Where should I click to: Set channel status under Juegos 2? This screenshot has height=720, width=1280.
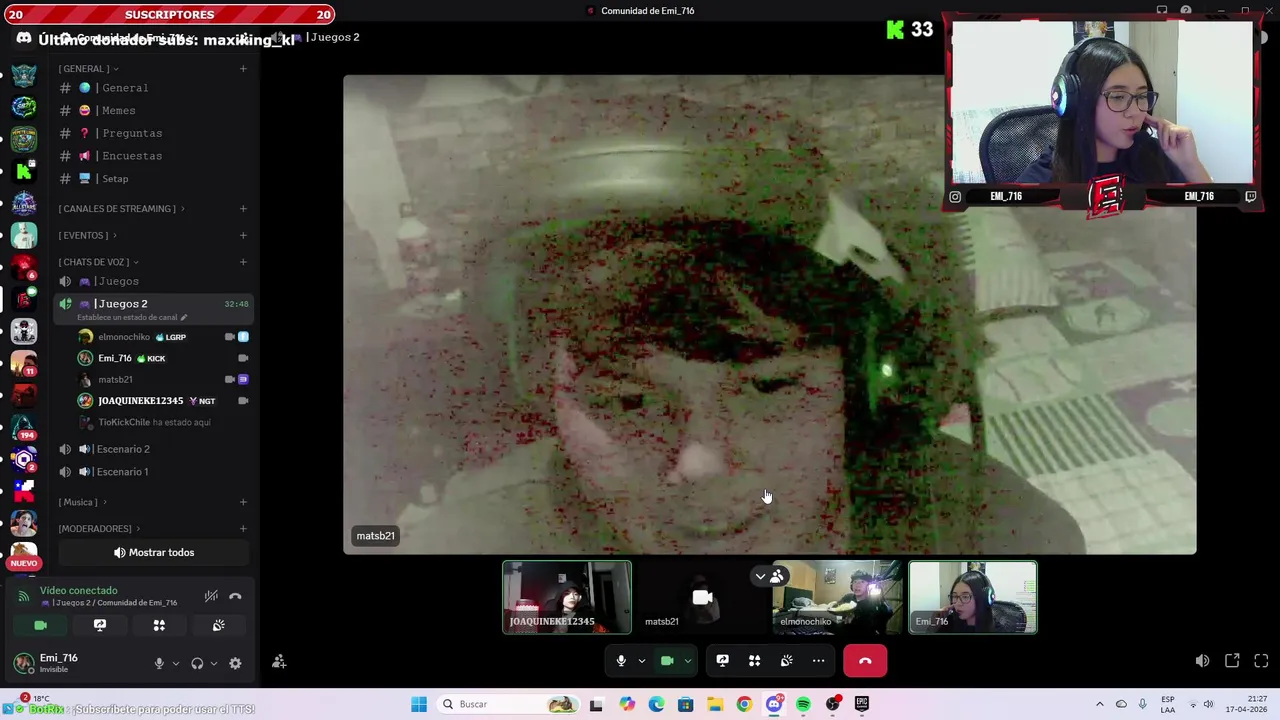tap(131, 318)
